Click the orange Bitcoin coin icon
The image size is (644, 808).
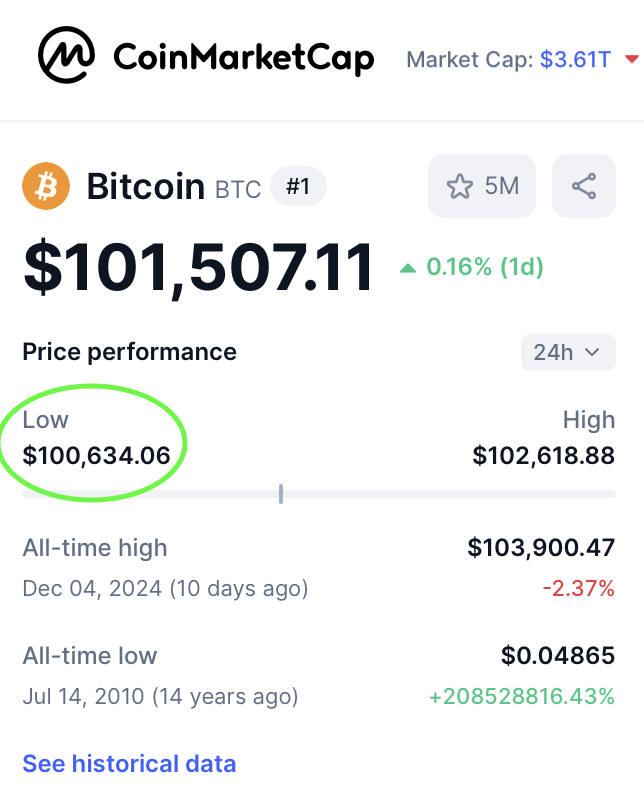pos(46,186)
